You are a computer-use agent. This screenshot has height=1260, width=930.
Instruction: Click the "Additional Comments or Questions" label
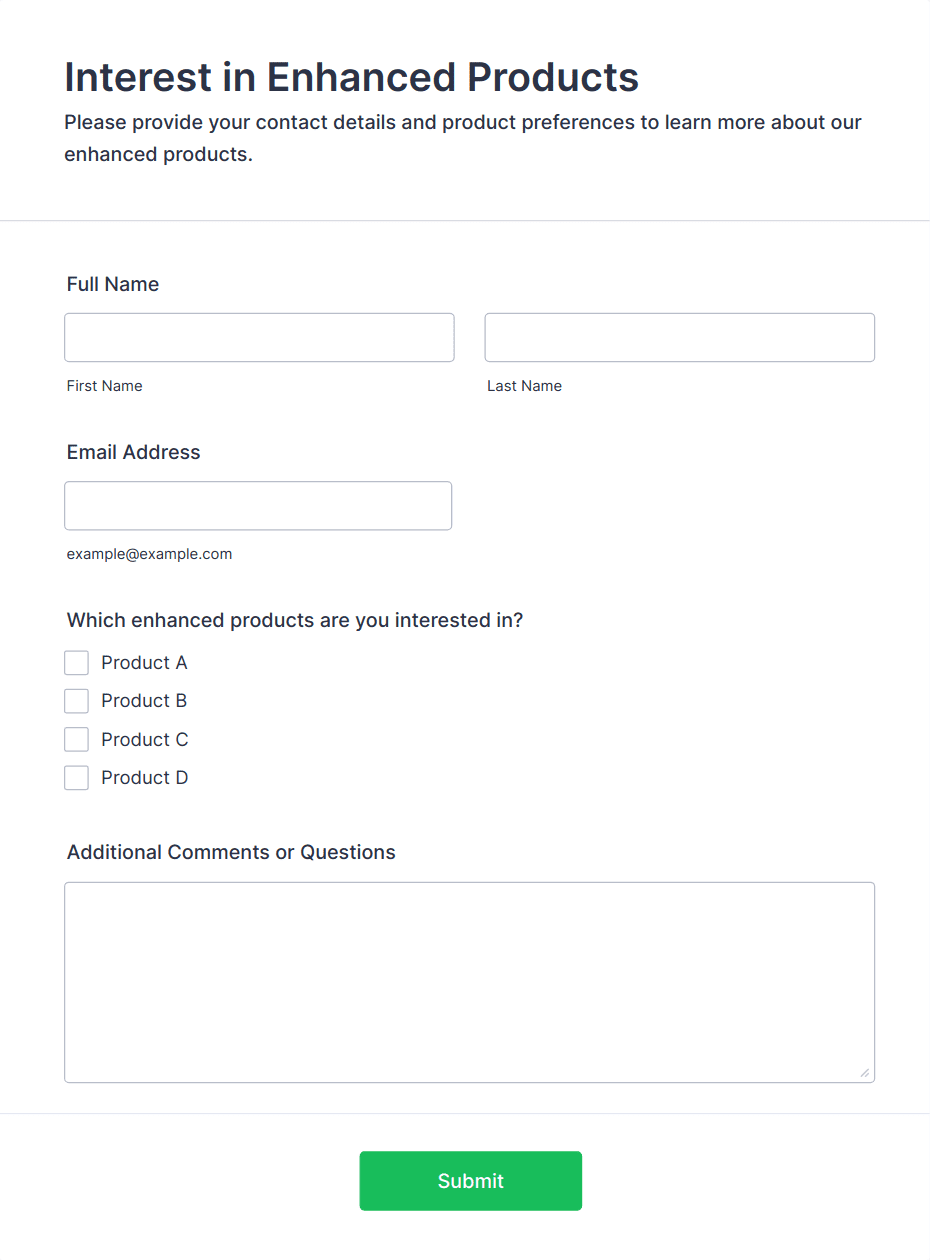click(231, 852)
